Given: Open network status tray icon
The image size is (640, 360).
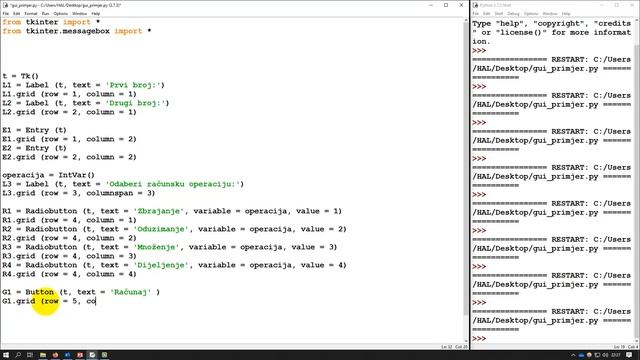Looking at the screenshot, I should point(597,355).
